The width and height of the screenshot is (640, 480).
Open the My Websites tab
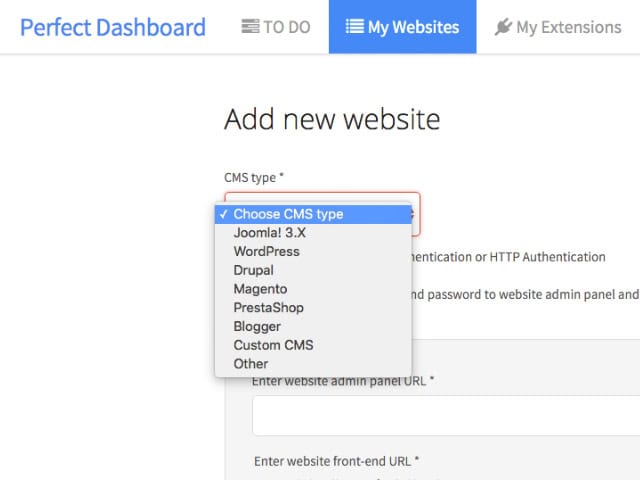pos(402,27)
